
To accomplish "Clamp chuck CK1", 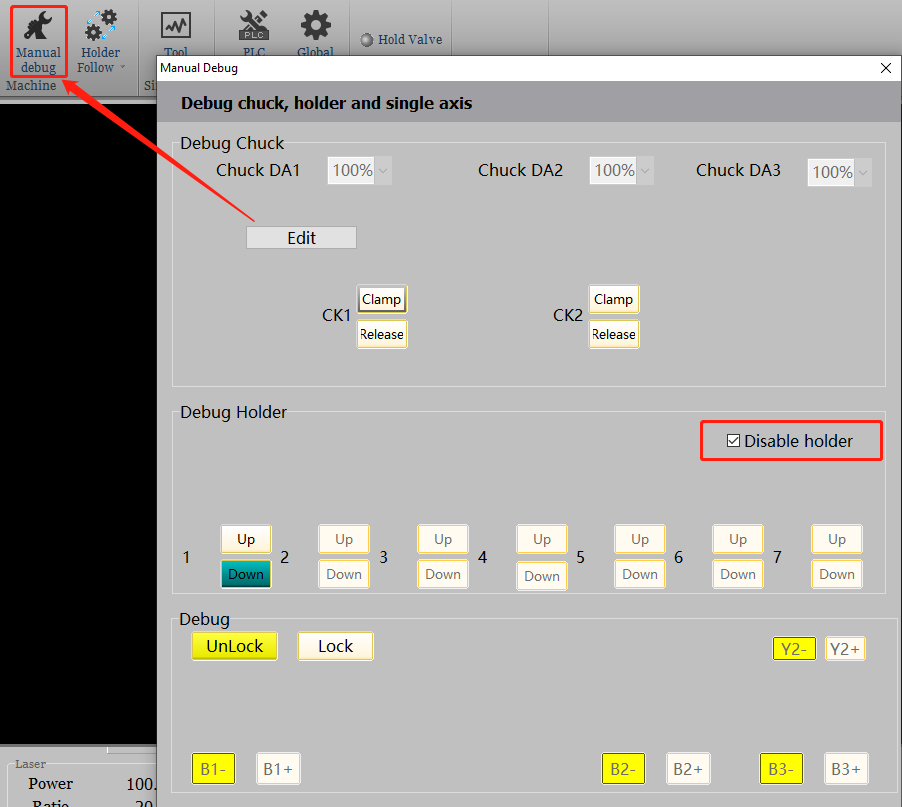I will (x=382, y=299).
